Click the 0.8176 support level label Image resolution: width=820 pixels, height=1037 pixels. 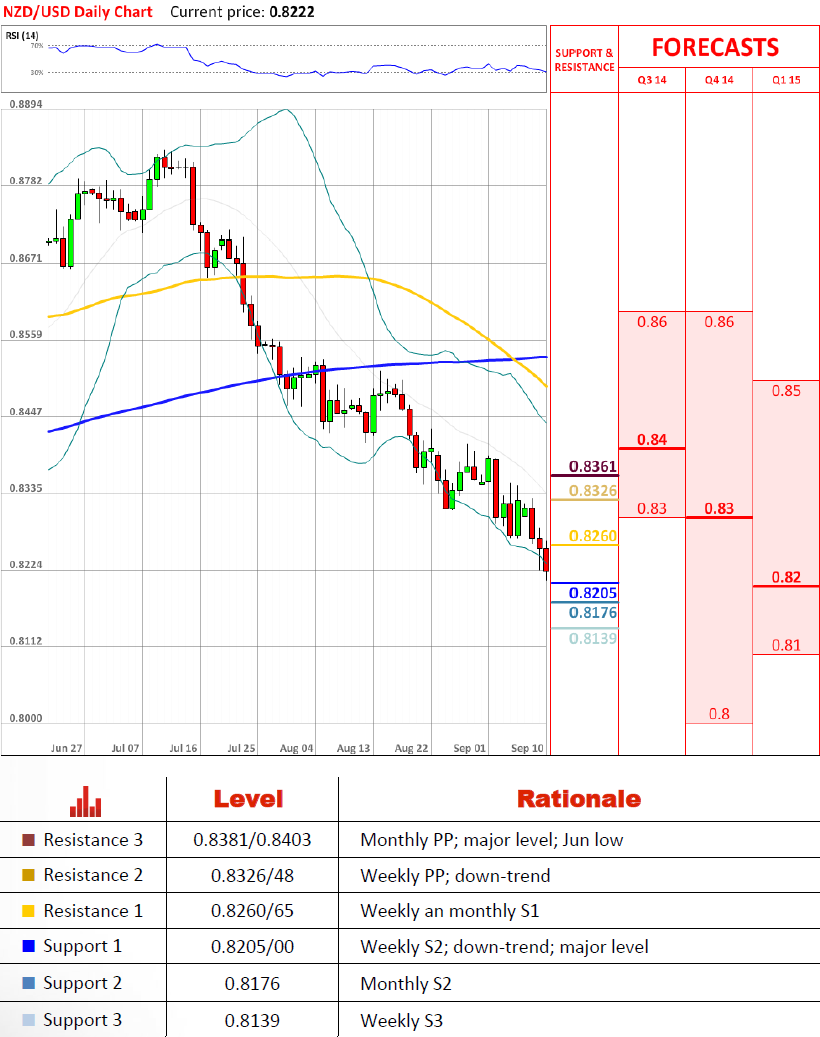593,612
